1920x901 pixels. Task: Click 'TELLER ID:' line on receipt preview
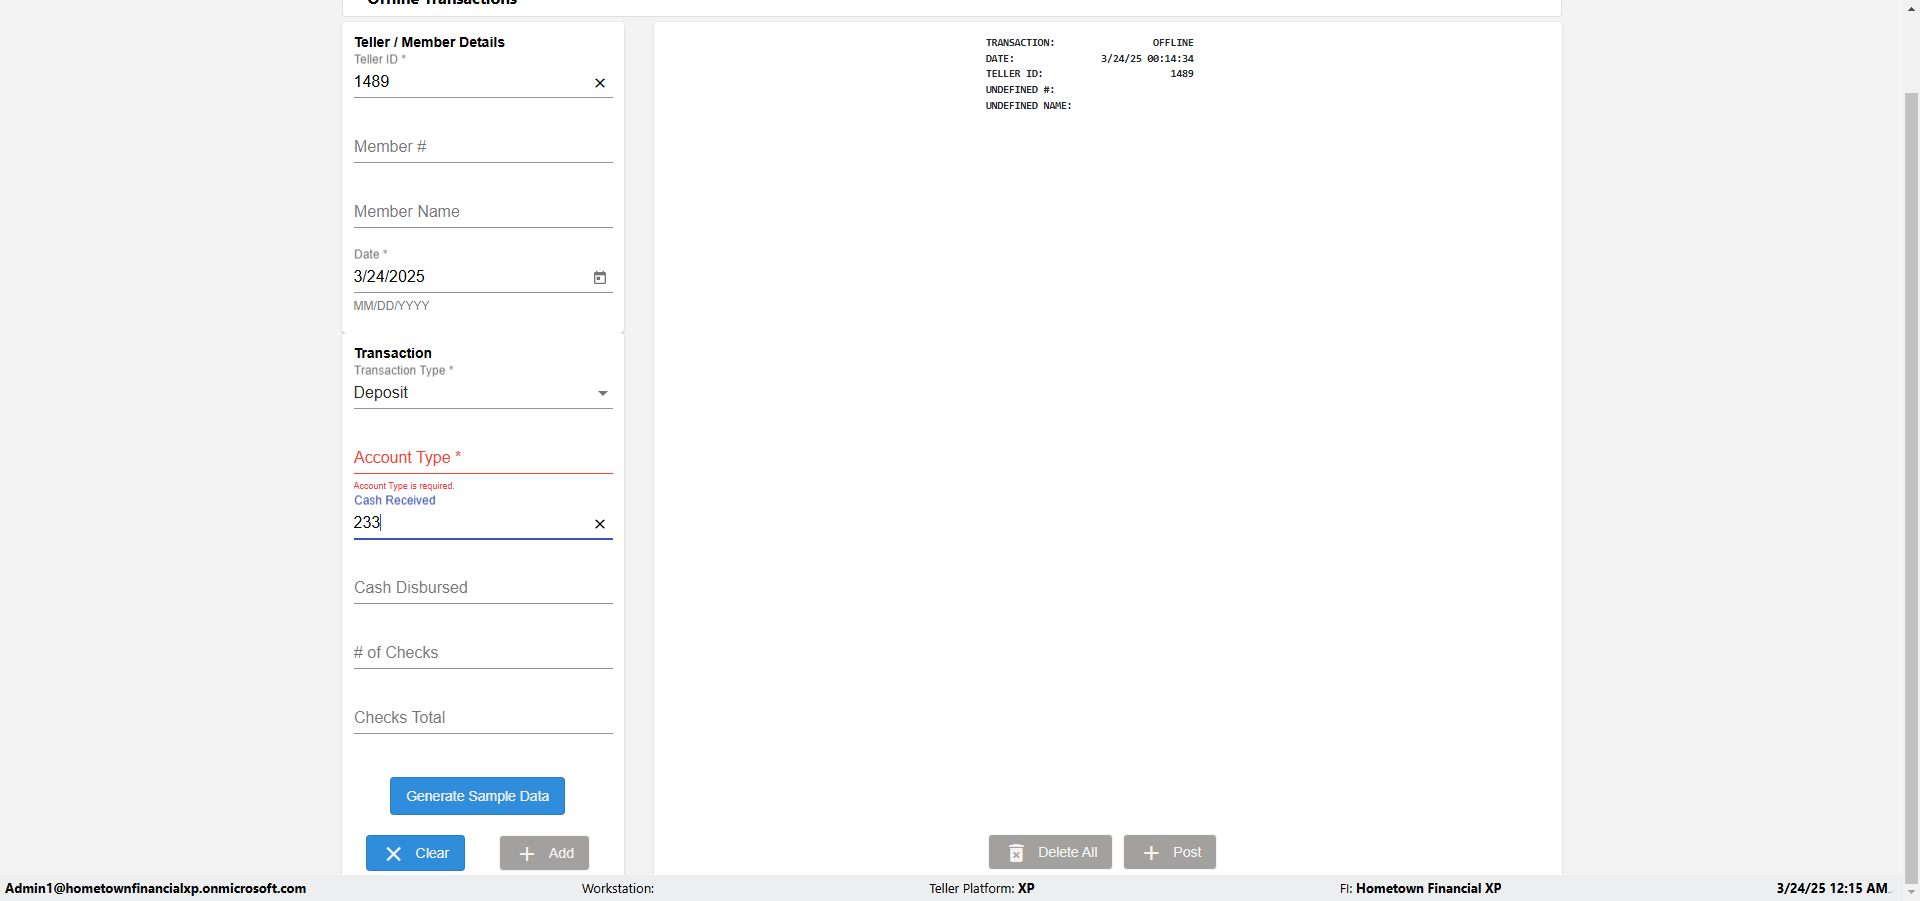(x=1014, y=74)
